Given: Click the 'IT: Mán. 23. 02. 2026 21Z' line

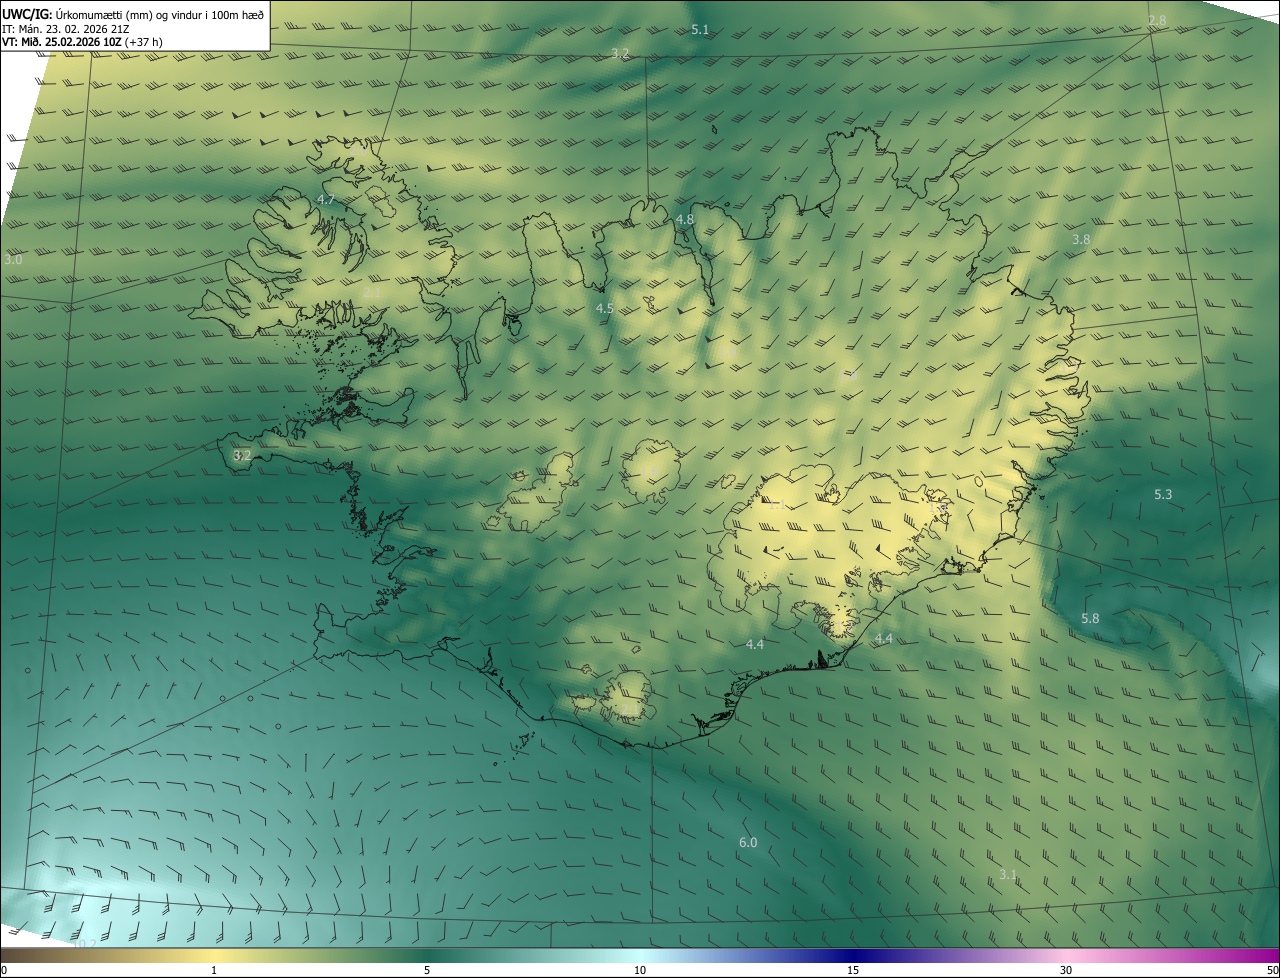Looking at the screenshot, I should click(x=64, y=29).
